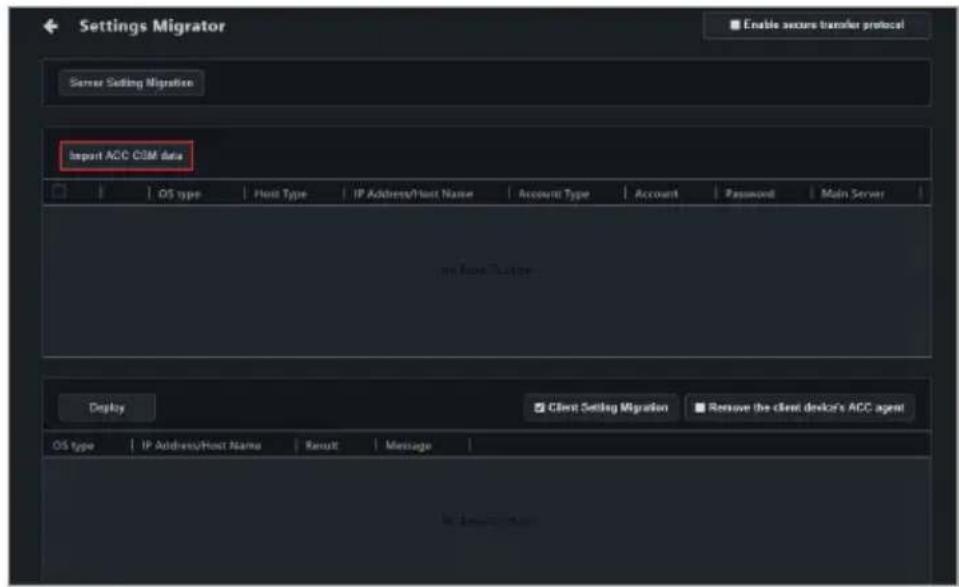Toggle the select-all checkbox in table header
Screen dimensions: 959x587
point(59,192)
